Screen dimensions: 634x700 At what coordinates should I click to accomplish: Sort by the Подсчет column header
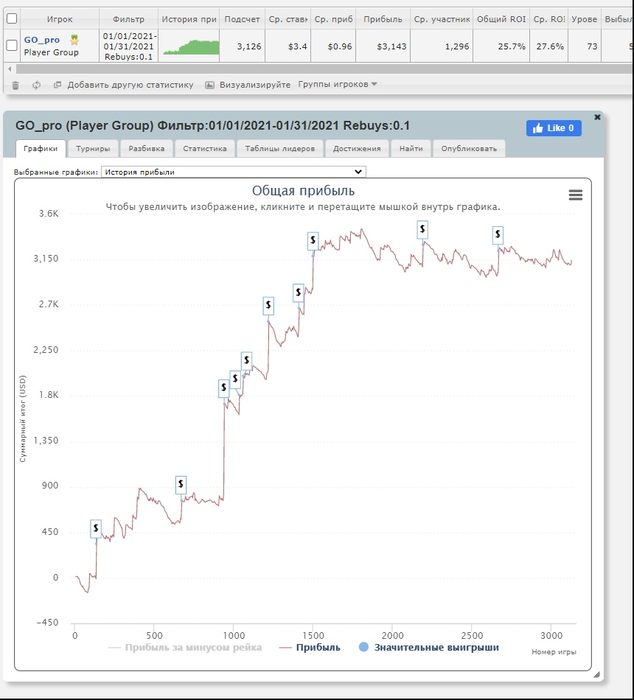click(242, 19)
